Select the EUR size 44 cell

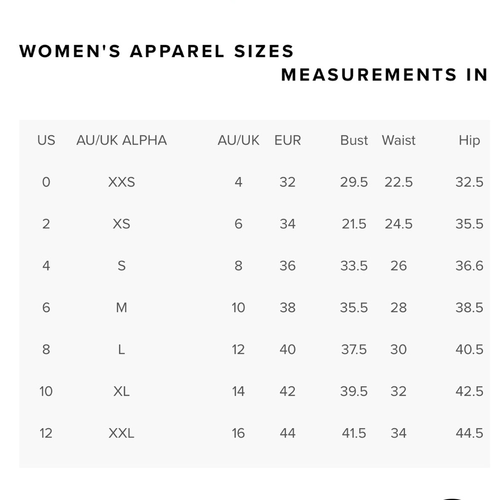(287, 433)
